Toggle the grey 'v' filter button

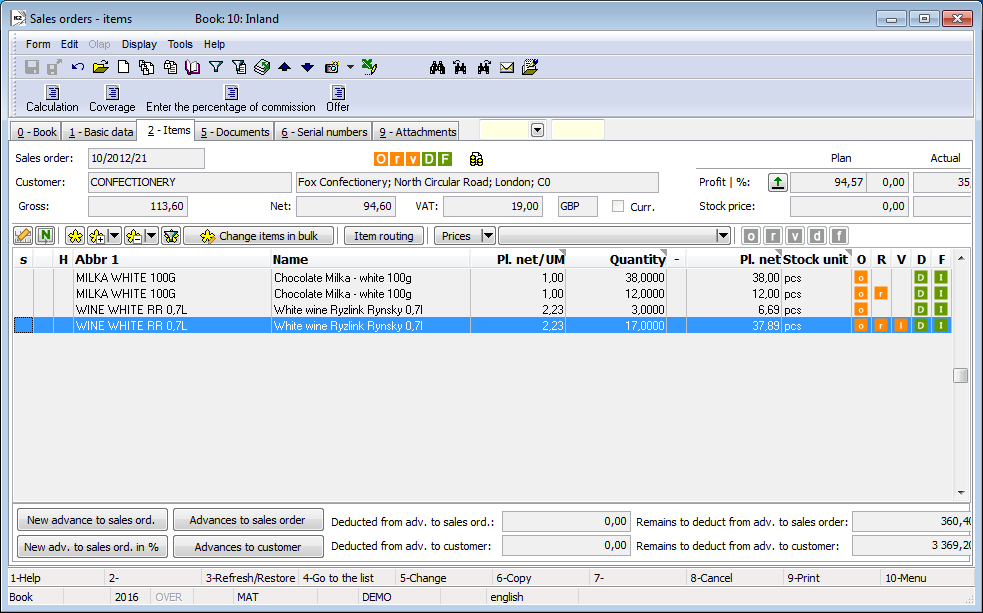point(795,236)
